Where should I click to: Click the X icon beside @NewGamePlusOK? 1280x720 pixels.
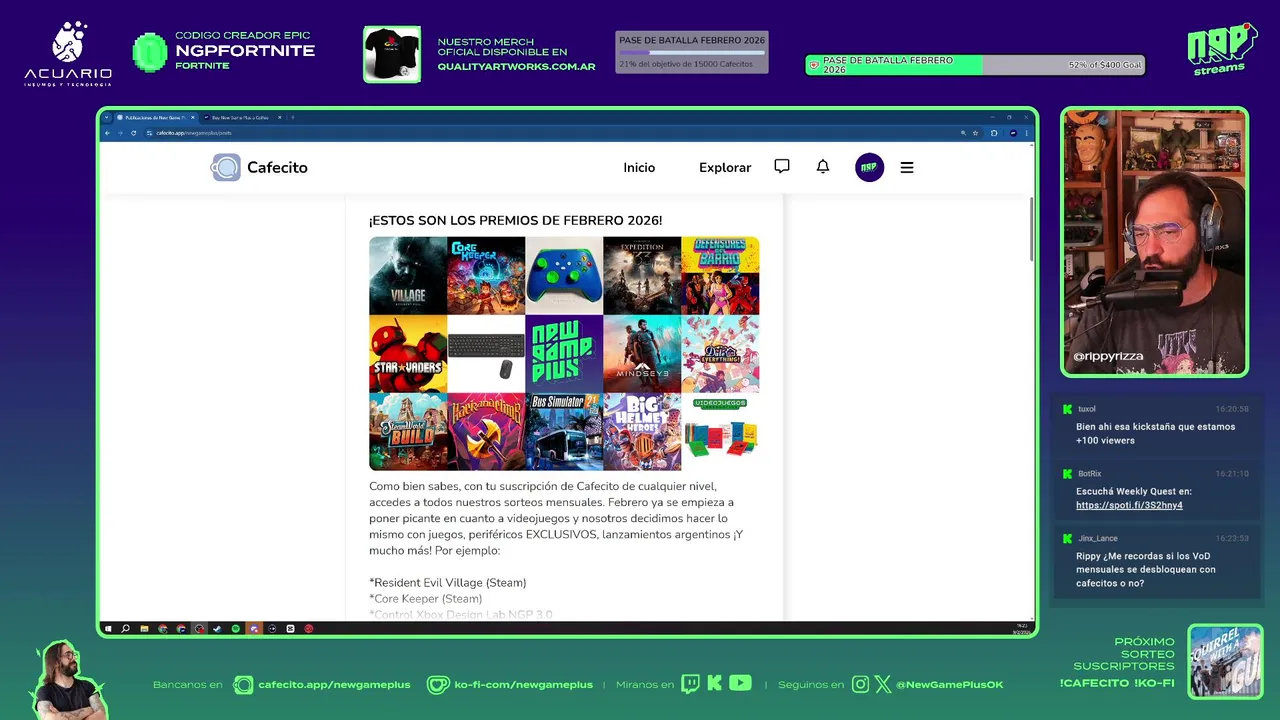click(883, 684)
